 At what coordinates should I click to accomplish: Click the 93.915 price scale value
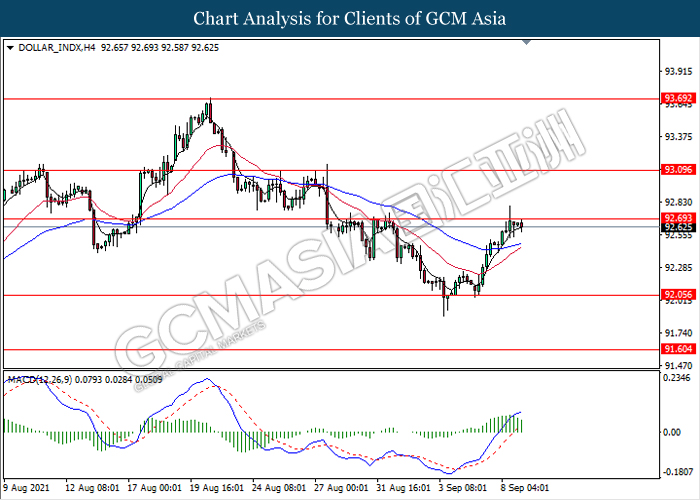click(679, 71)
